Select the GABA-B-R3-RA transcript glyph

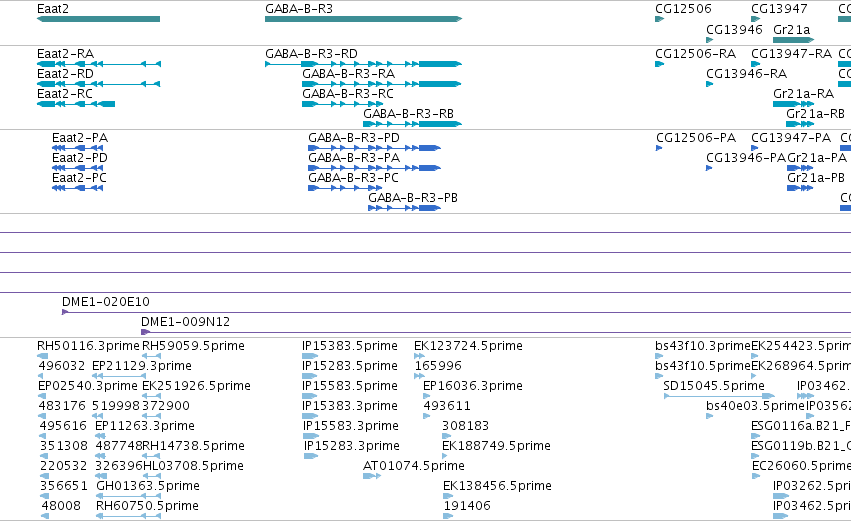[382, 84]
